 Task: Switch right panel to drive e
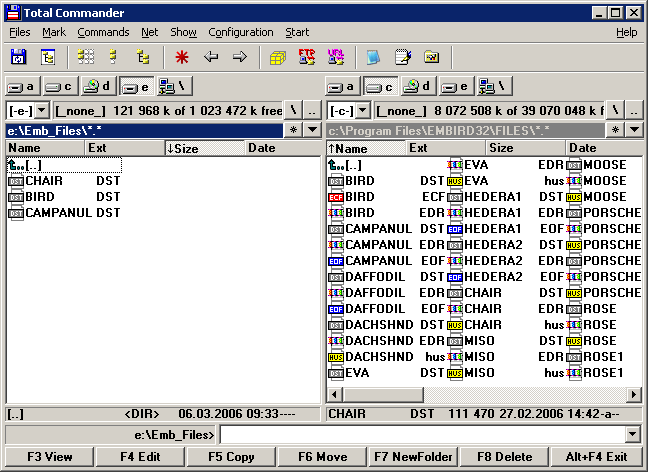coord(457,87)
